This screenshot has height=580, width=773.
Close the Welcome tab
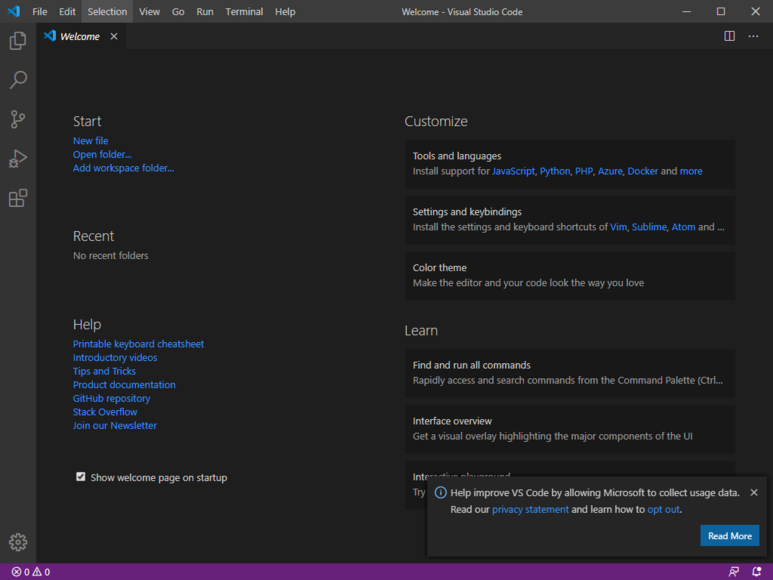(114, 36)
